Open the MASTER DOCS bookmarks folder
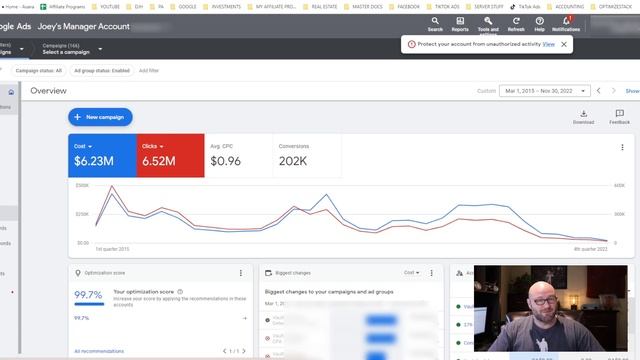This screenshot has width=640, height=360. 363,7
